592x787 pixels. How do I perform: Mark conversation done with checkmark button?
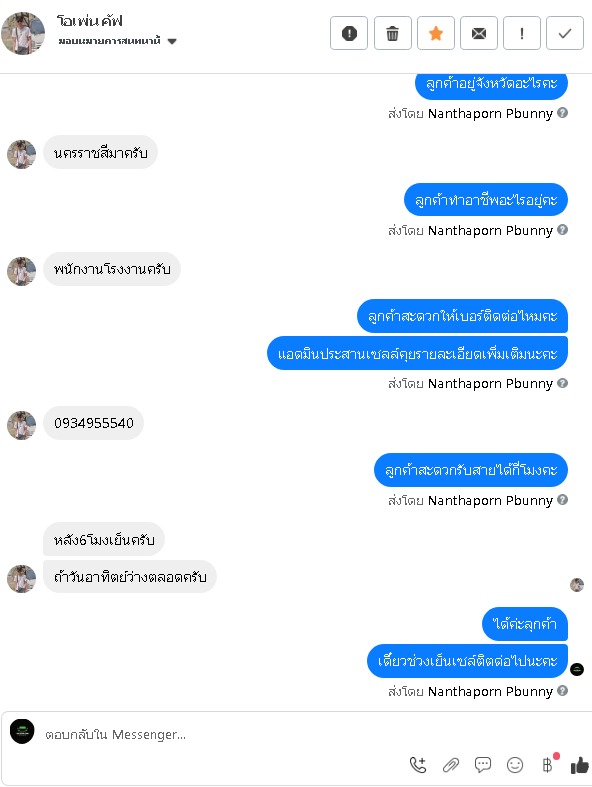click(x=565, y=33)
